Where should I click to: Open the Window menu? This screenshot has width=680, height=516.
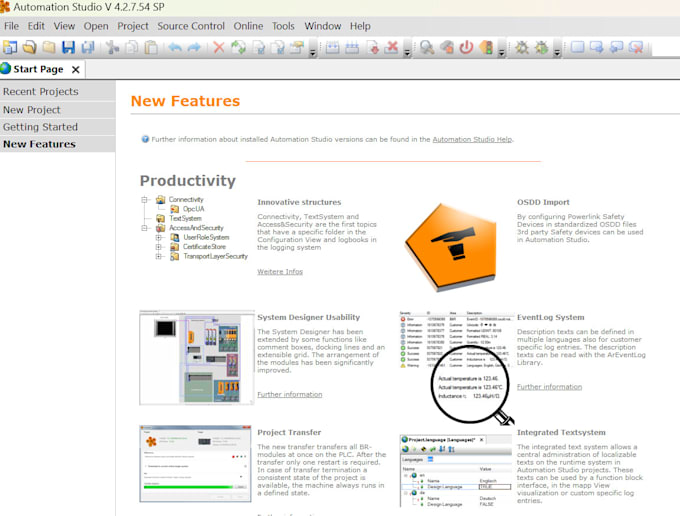pos(323,26)
